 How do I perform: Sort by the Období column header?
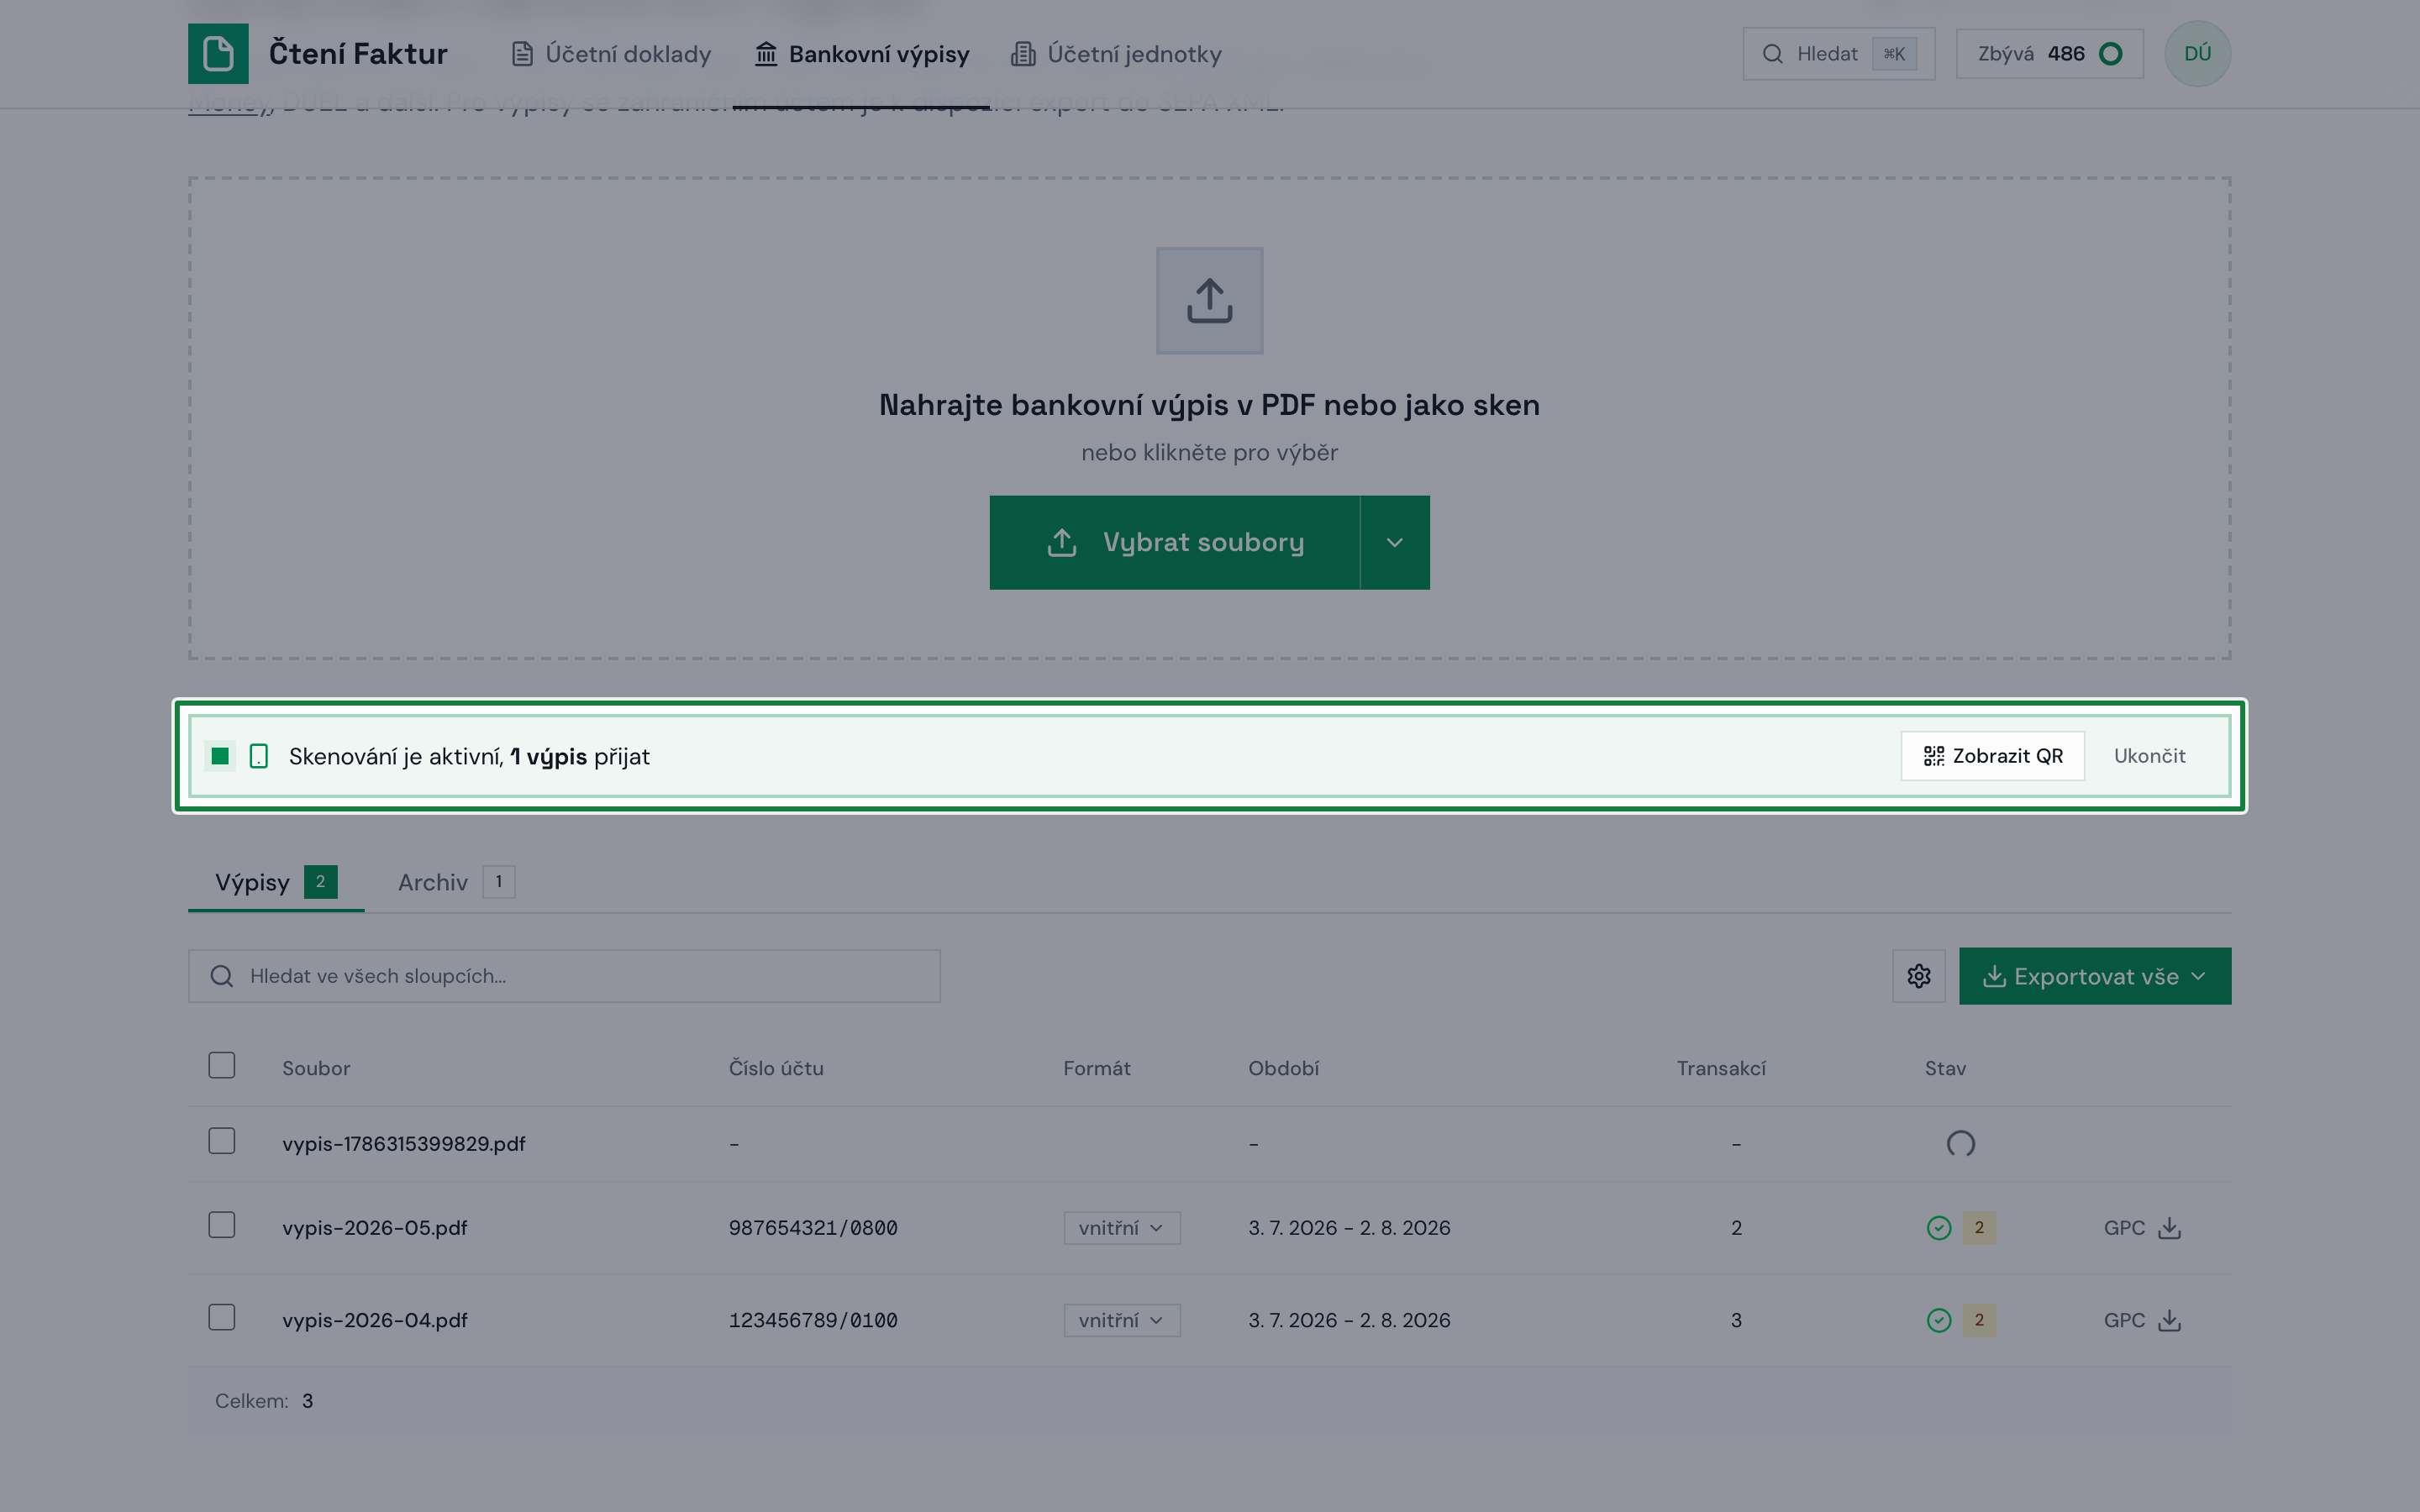(x=1284, y=1068)
